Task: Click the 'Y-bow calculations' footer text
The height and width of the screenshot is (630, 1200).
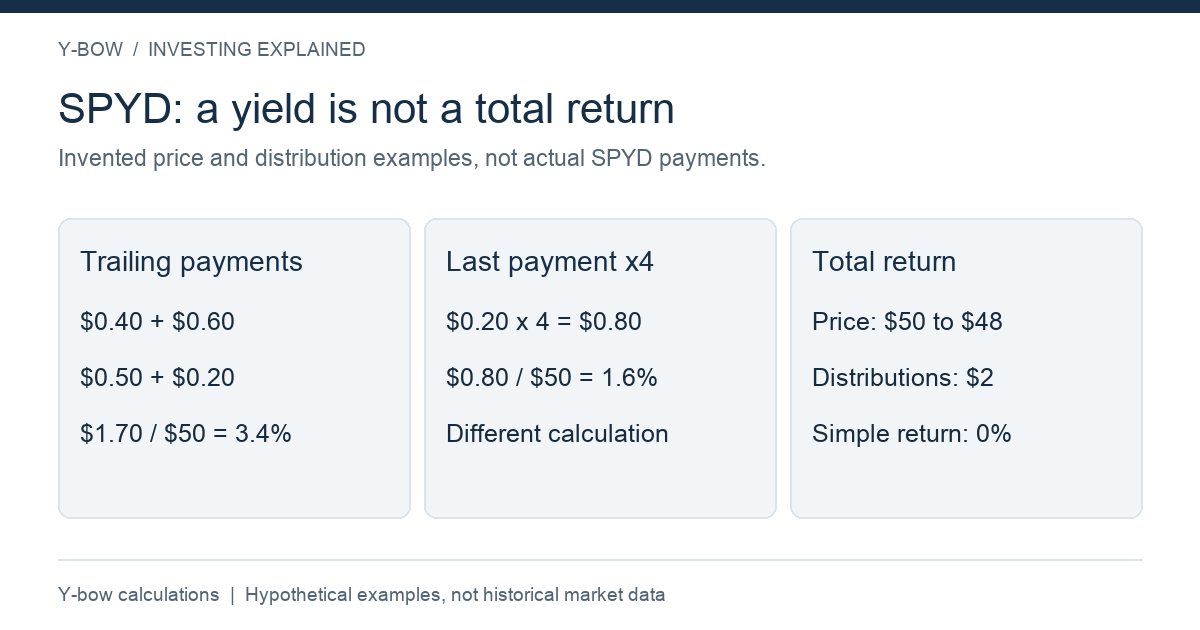Action: click(x=138, y=595)
